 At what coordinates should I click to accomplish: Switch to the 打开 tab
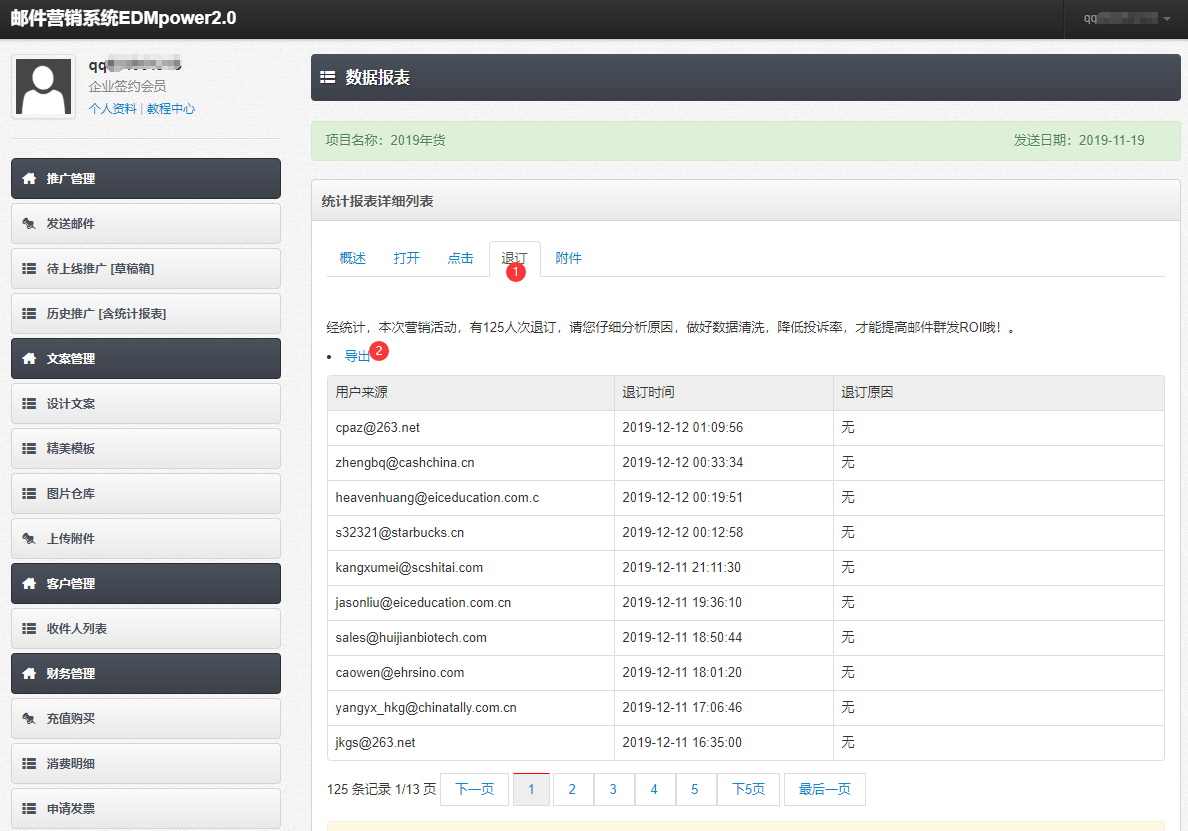406,258
